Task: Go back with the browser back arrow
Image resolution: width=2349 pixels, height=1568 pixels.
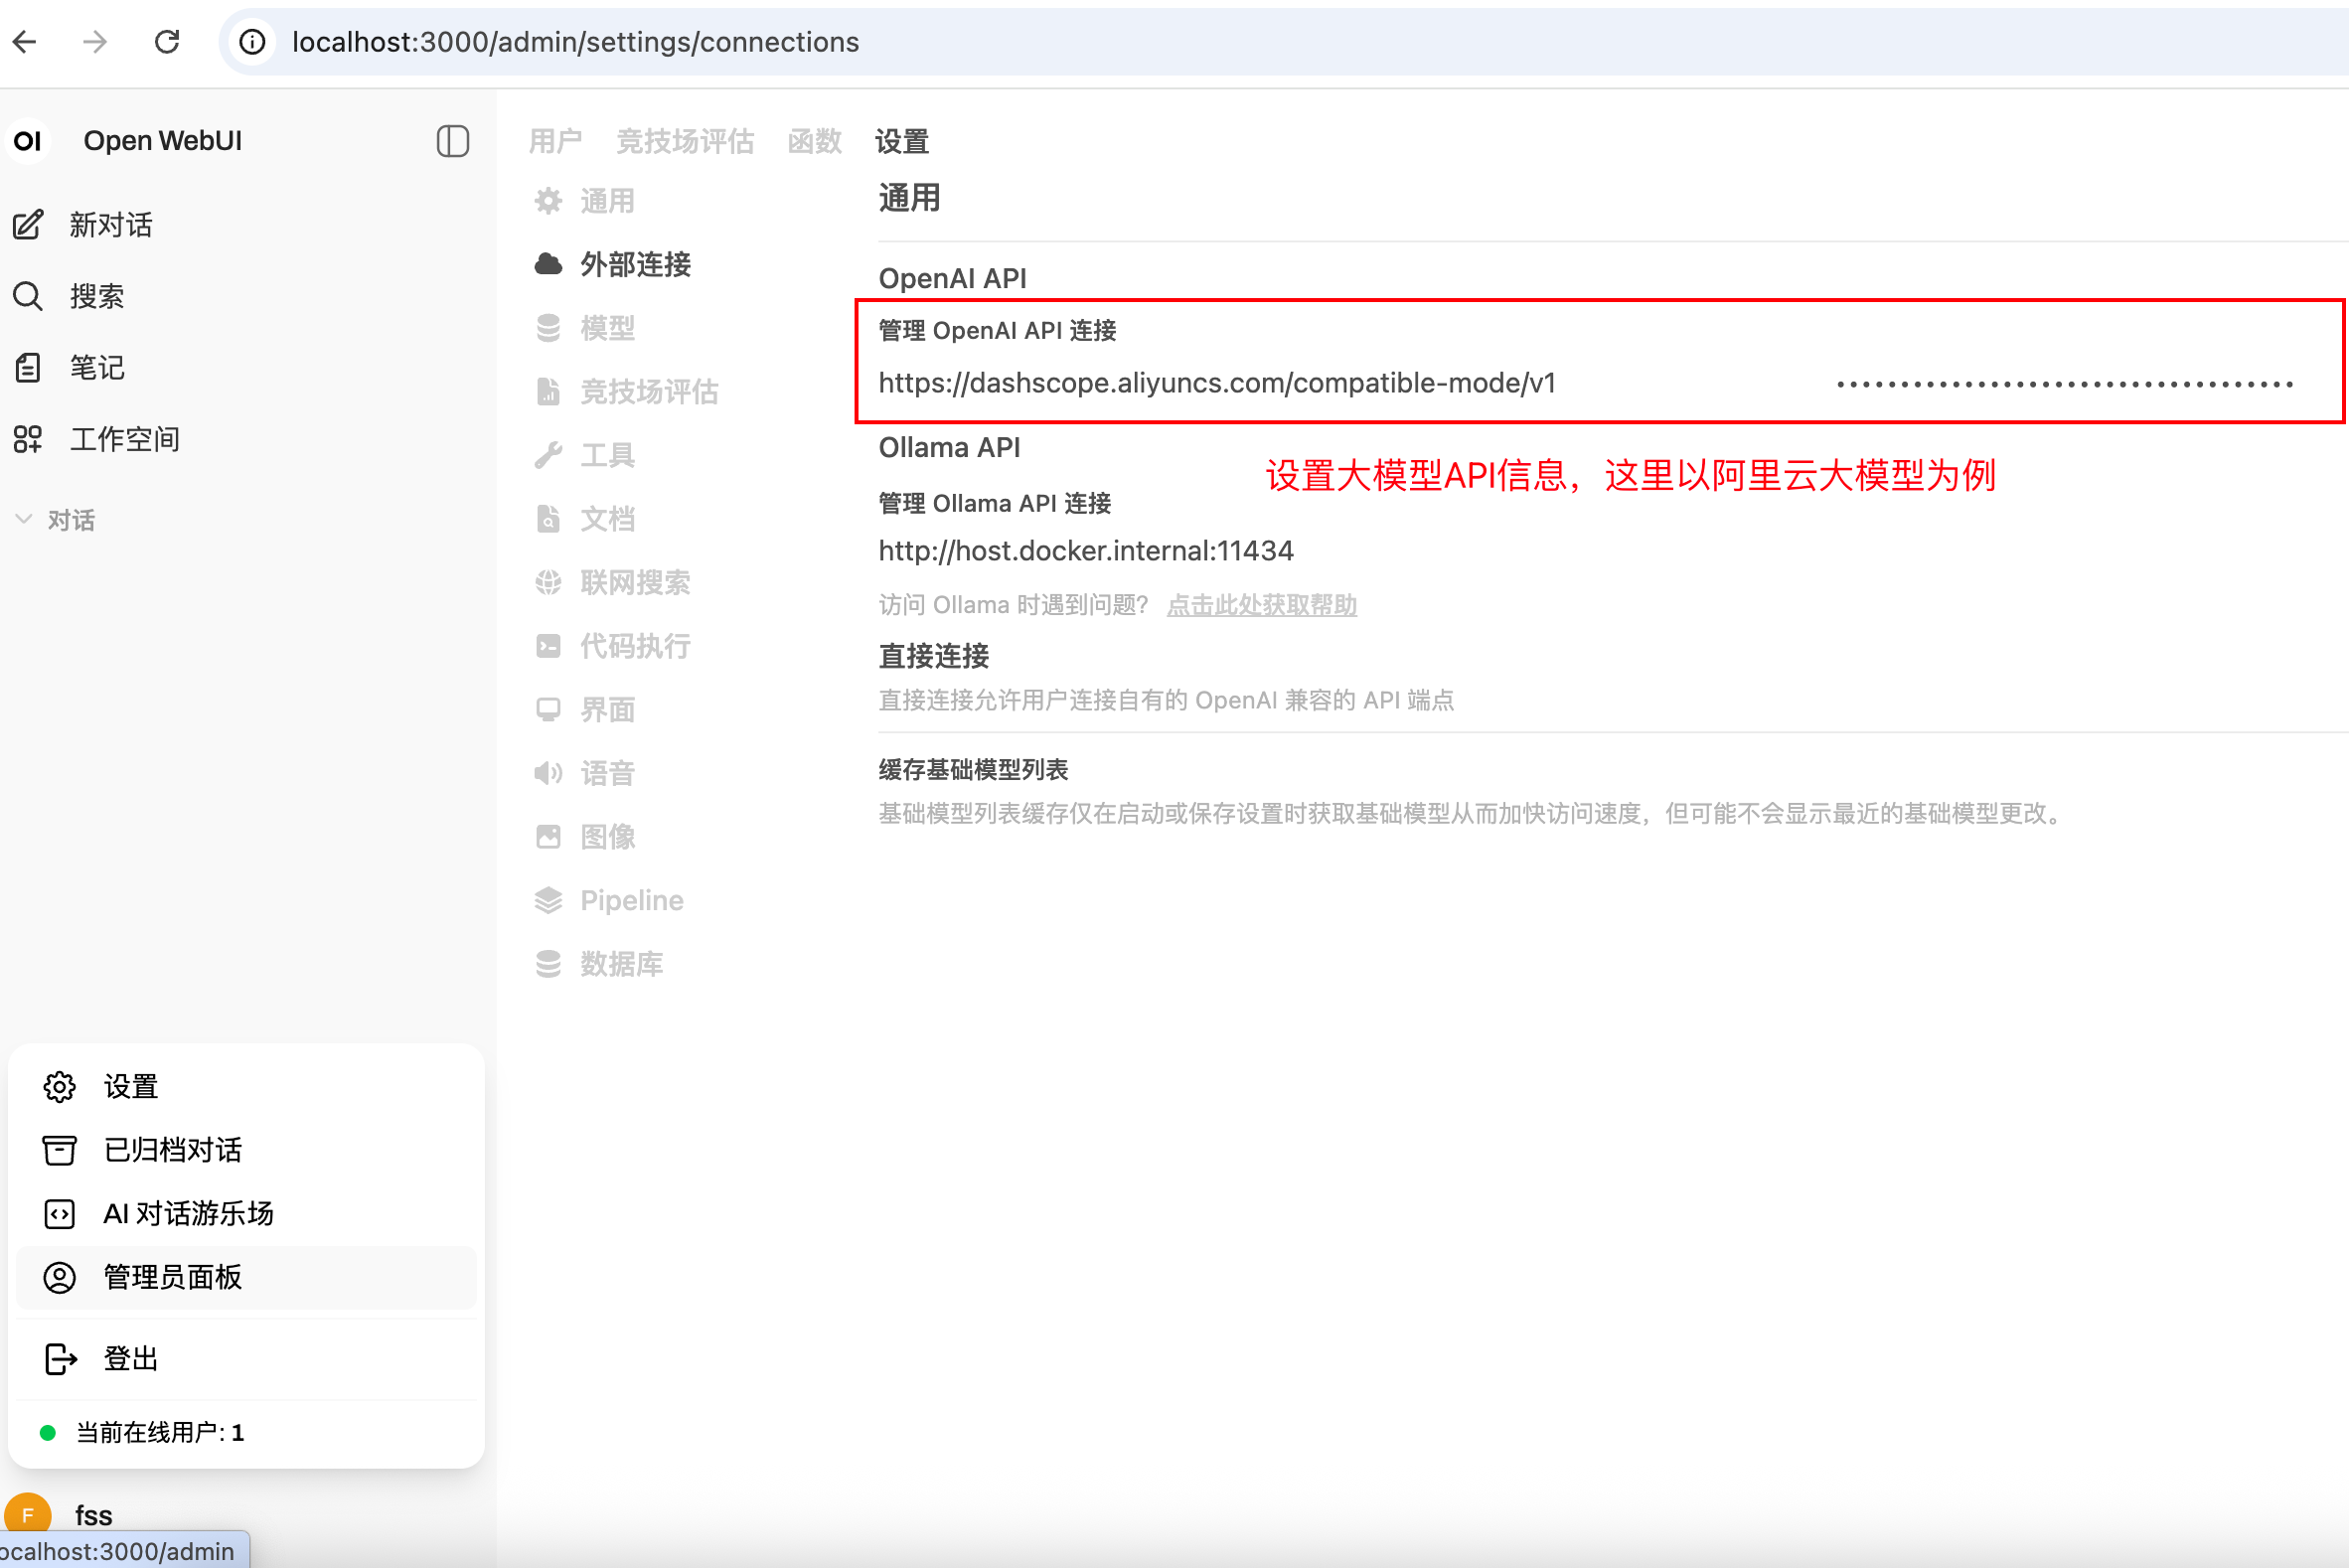Action: click(x=25, y=42)
